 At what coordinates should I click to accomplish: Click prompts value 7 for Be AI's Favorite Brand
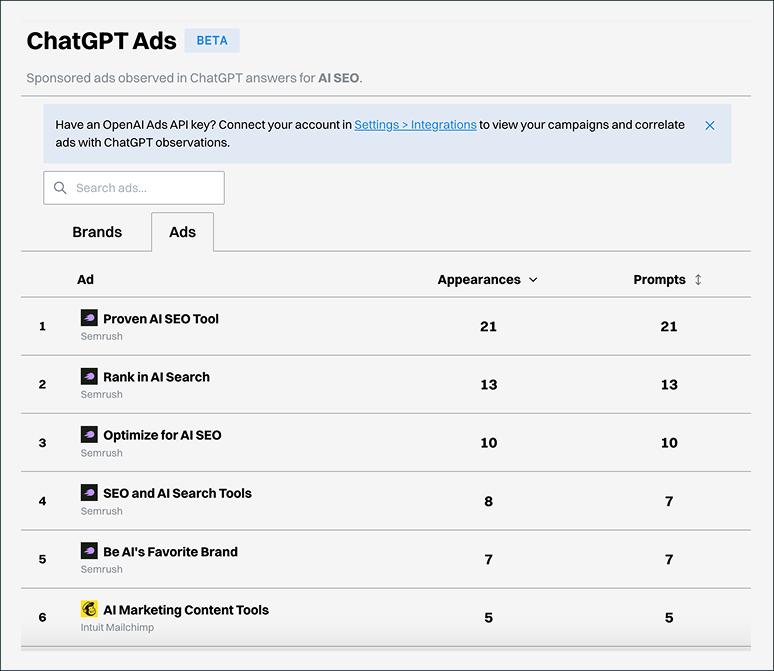(x=669, y=559)
